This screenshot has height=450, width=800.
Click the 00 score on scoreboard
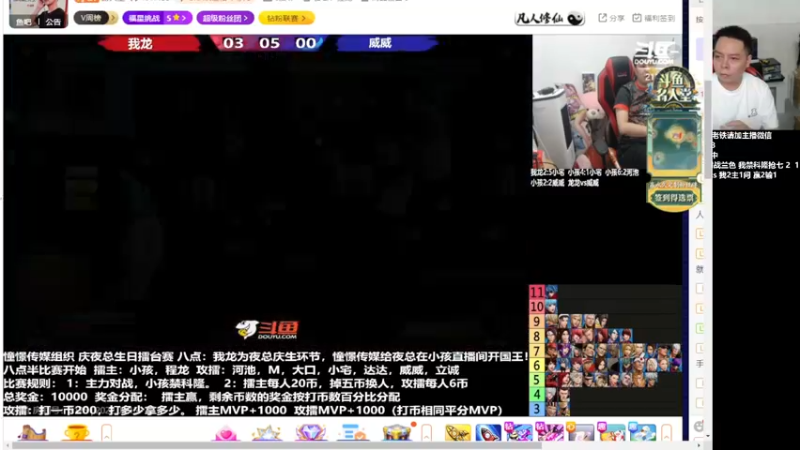306,43
